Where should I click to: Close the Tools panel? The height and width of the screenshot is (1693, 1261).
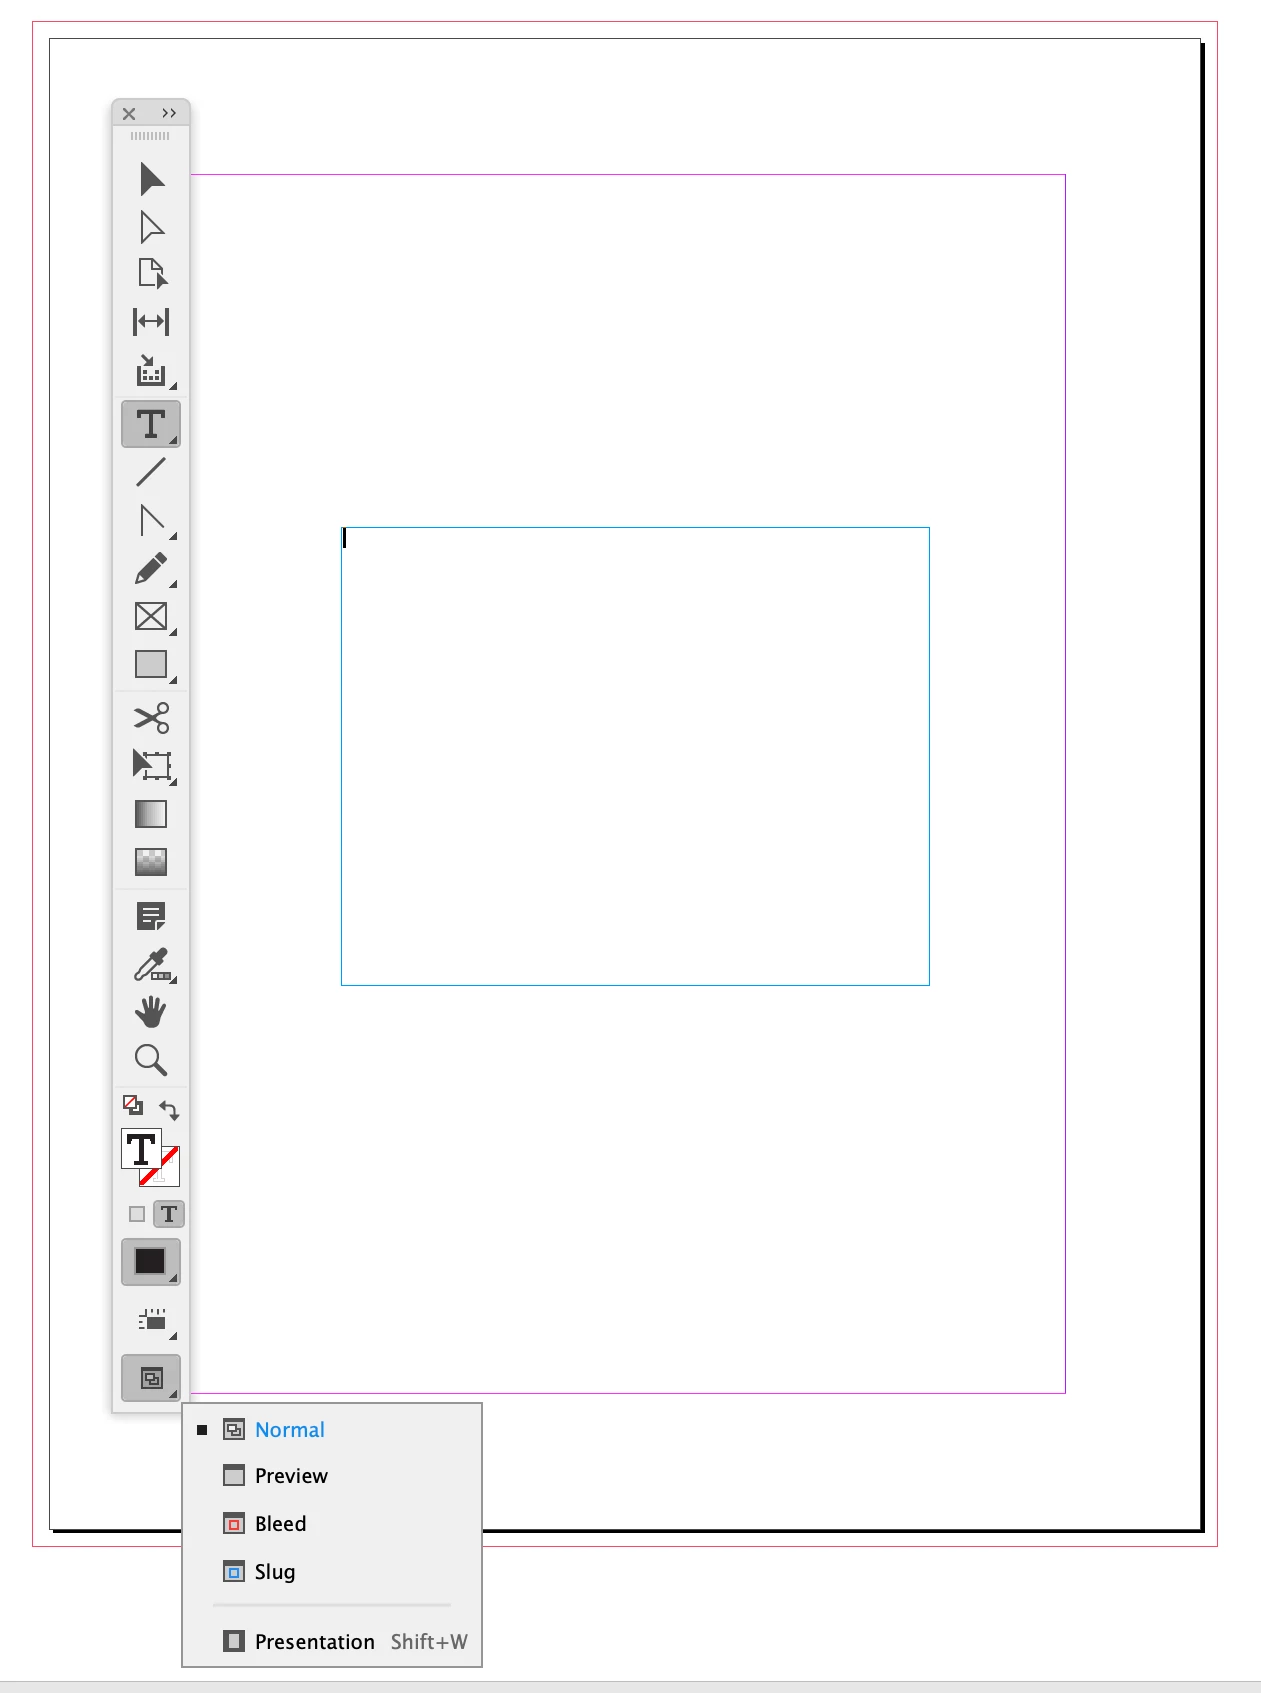click(129, 114)
